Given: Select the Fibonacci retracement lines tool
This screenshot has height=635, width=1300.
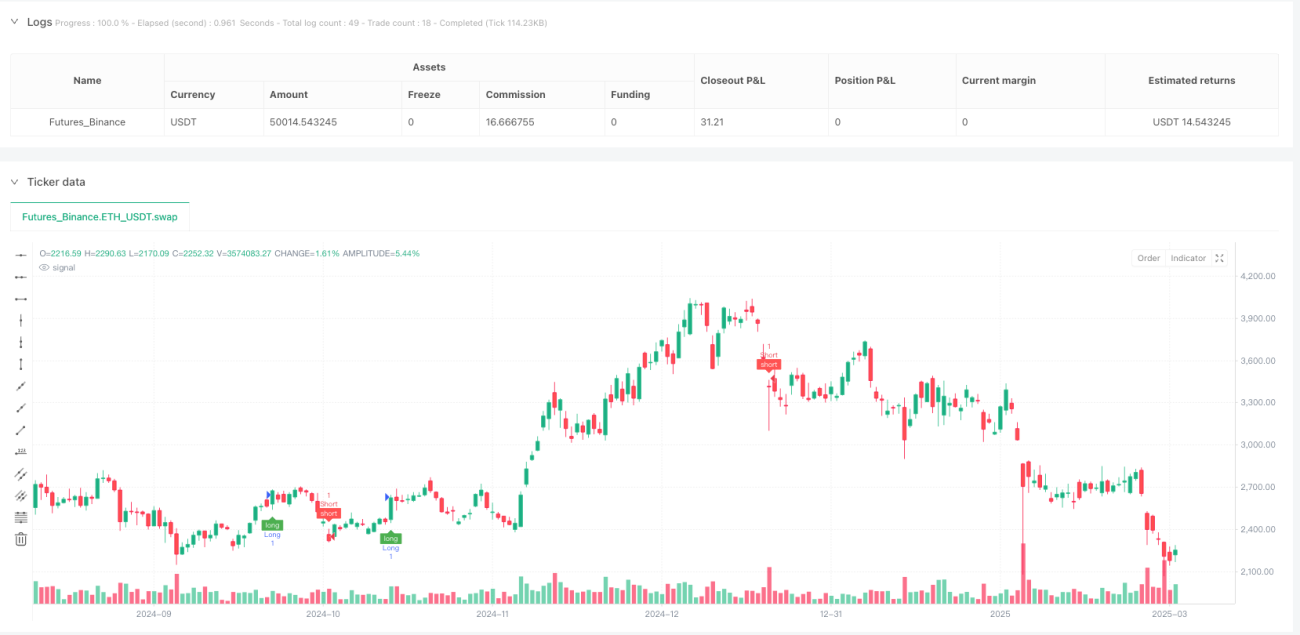Looking at the screenshot, I should [21, 517].
